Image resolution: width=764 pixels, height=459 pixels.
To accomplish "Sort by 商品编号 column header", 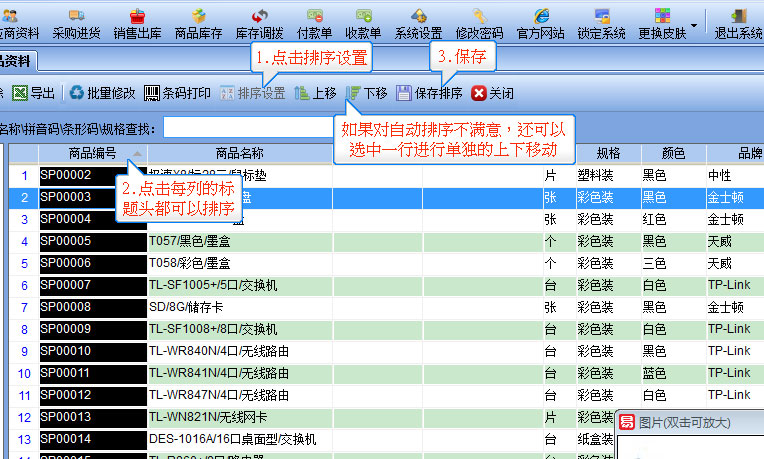I will (x=92, y=153).
